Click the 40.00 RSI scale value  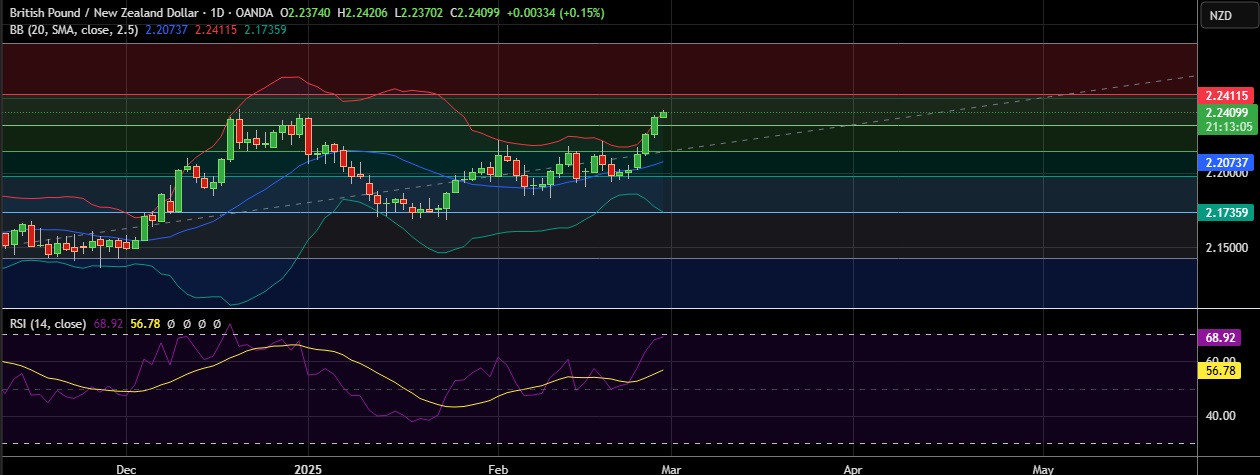tap(1220, 416)
